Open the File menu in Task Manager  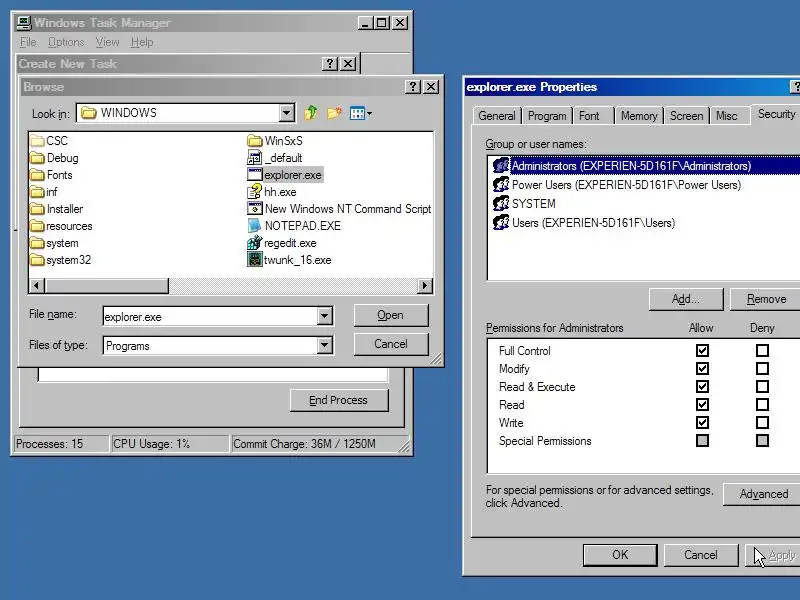tap(28, 42)
